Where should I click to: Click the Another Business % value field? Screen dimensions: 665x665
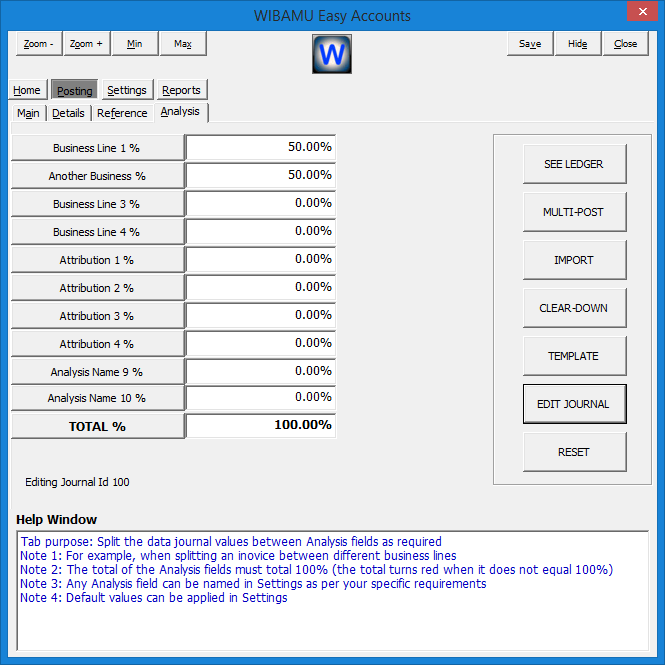260,175
